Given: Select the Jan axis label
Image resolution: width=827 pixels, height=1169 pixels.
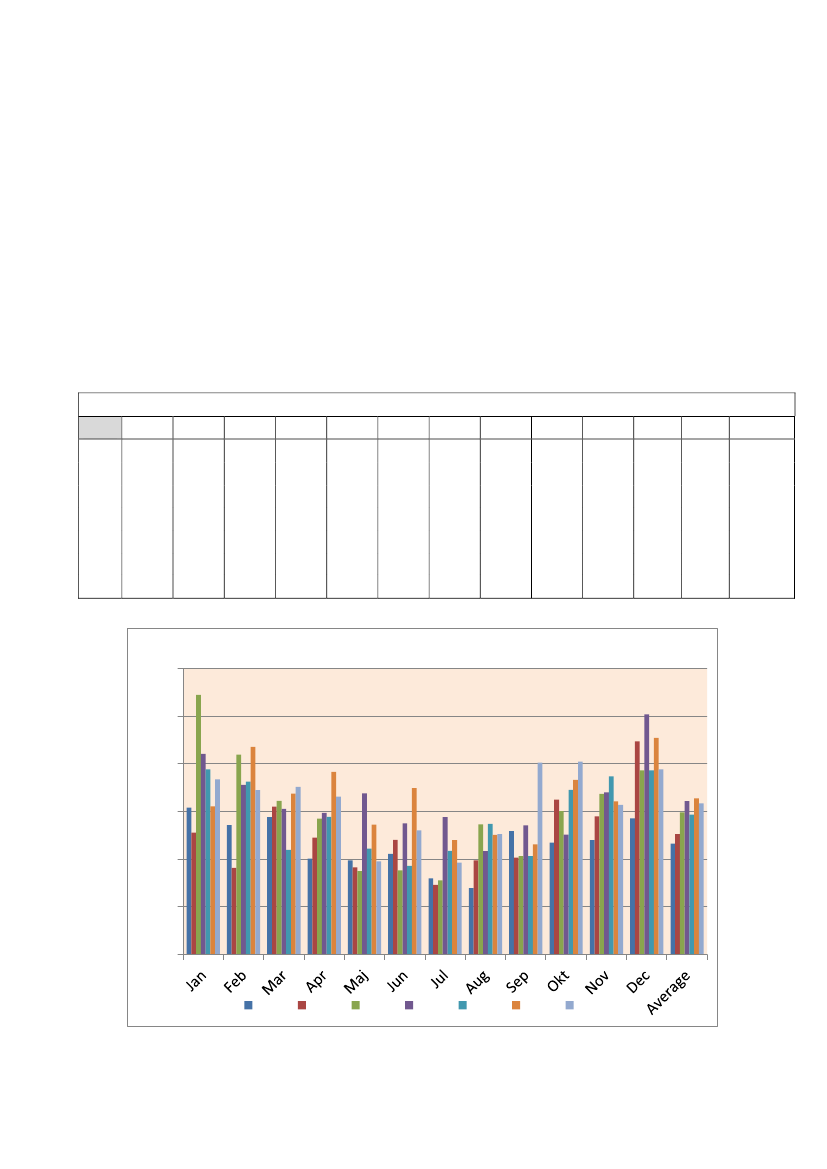Looking at the screenshot, I should click(195, 981).
